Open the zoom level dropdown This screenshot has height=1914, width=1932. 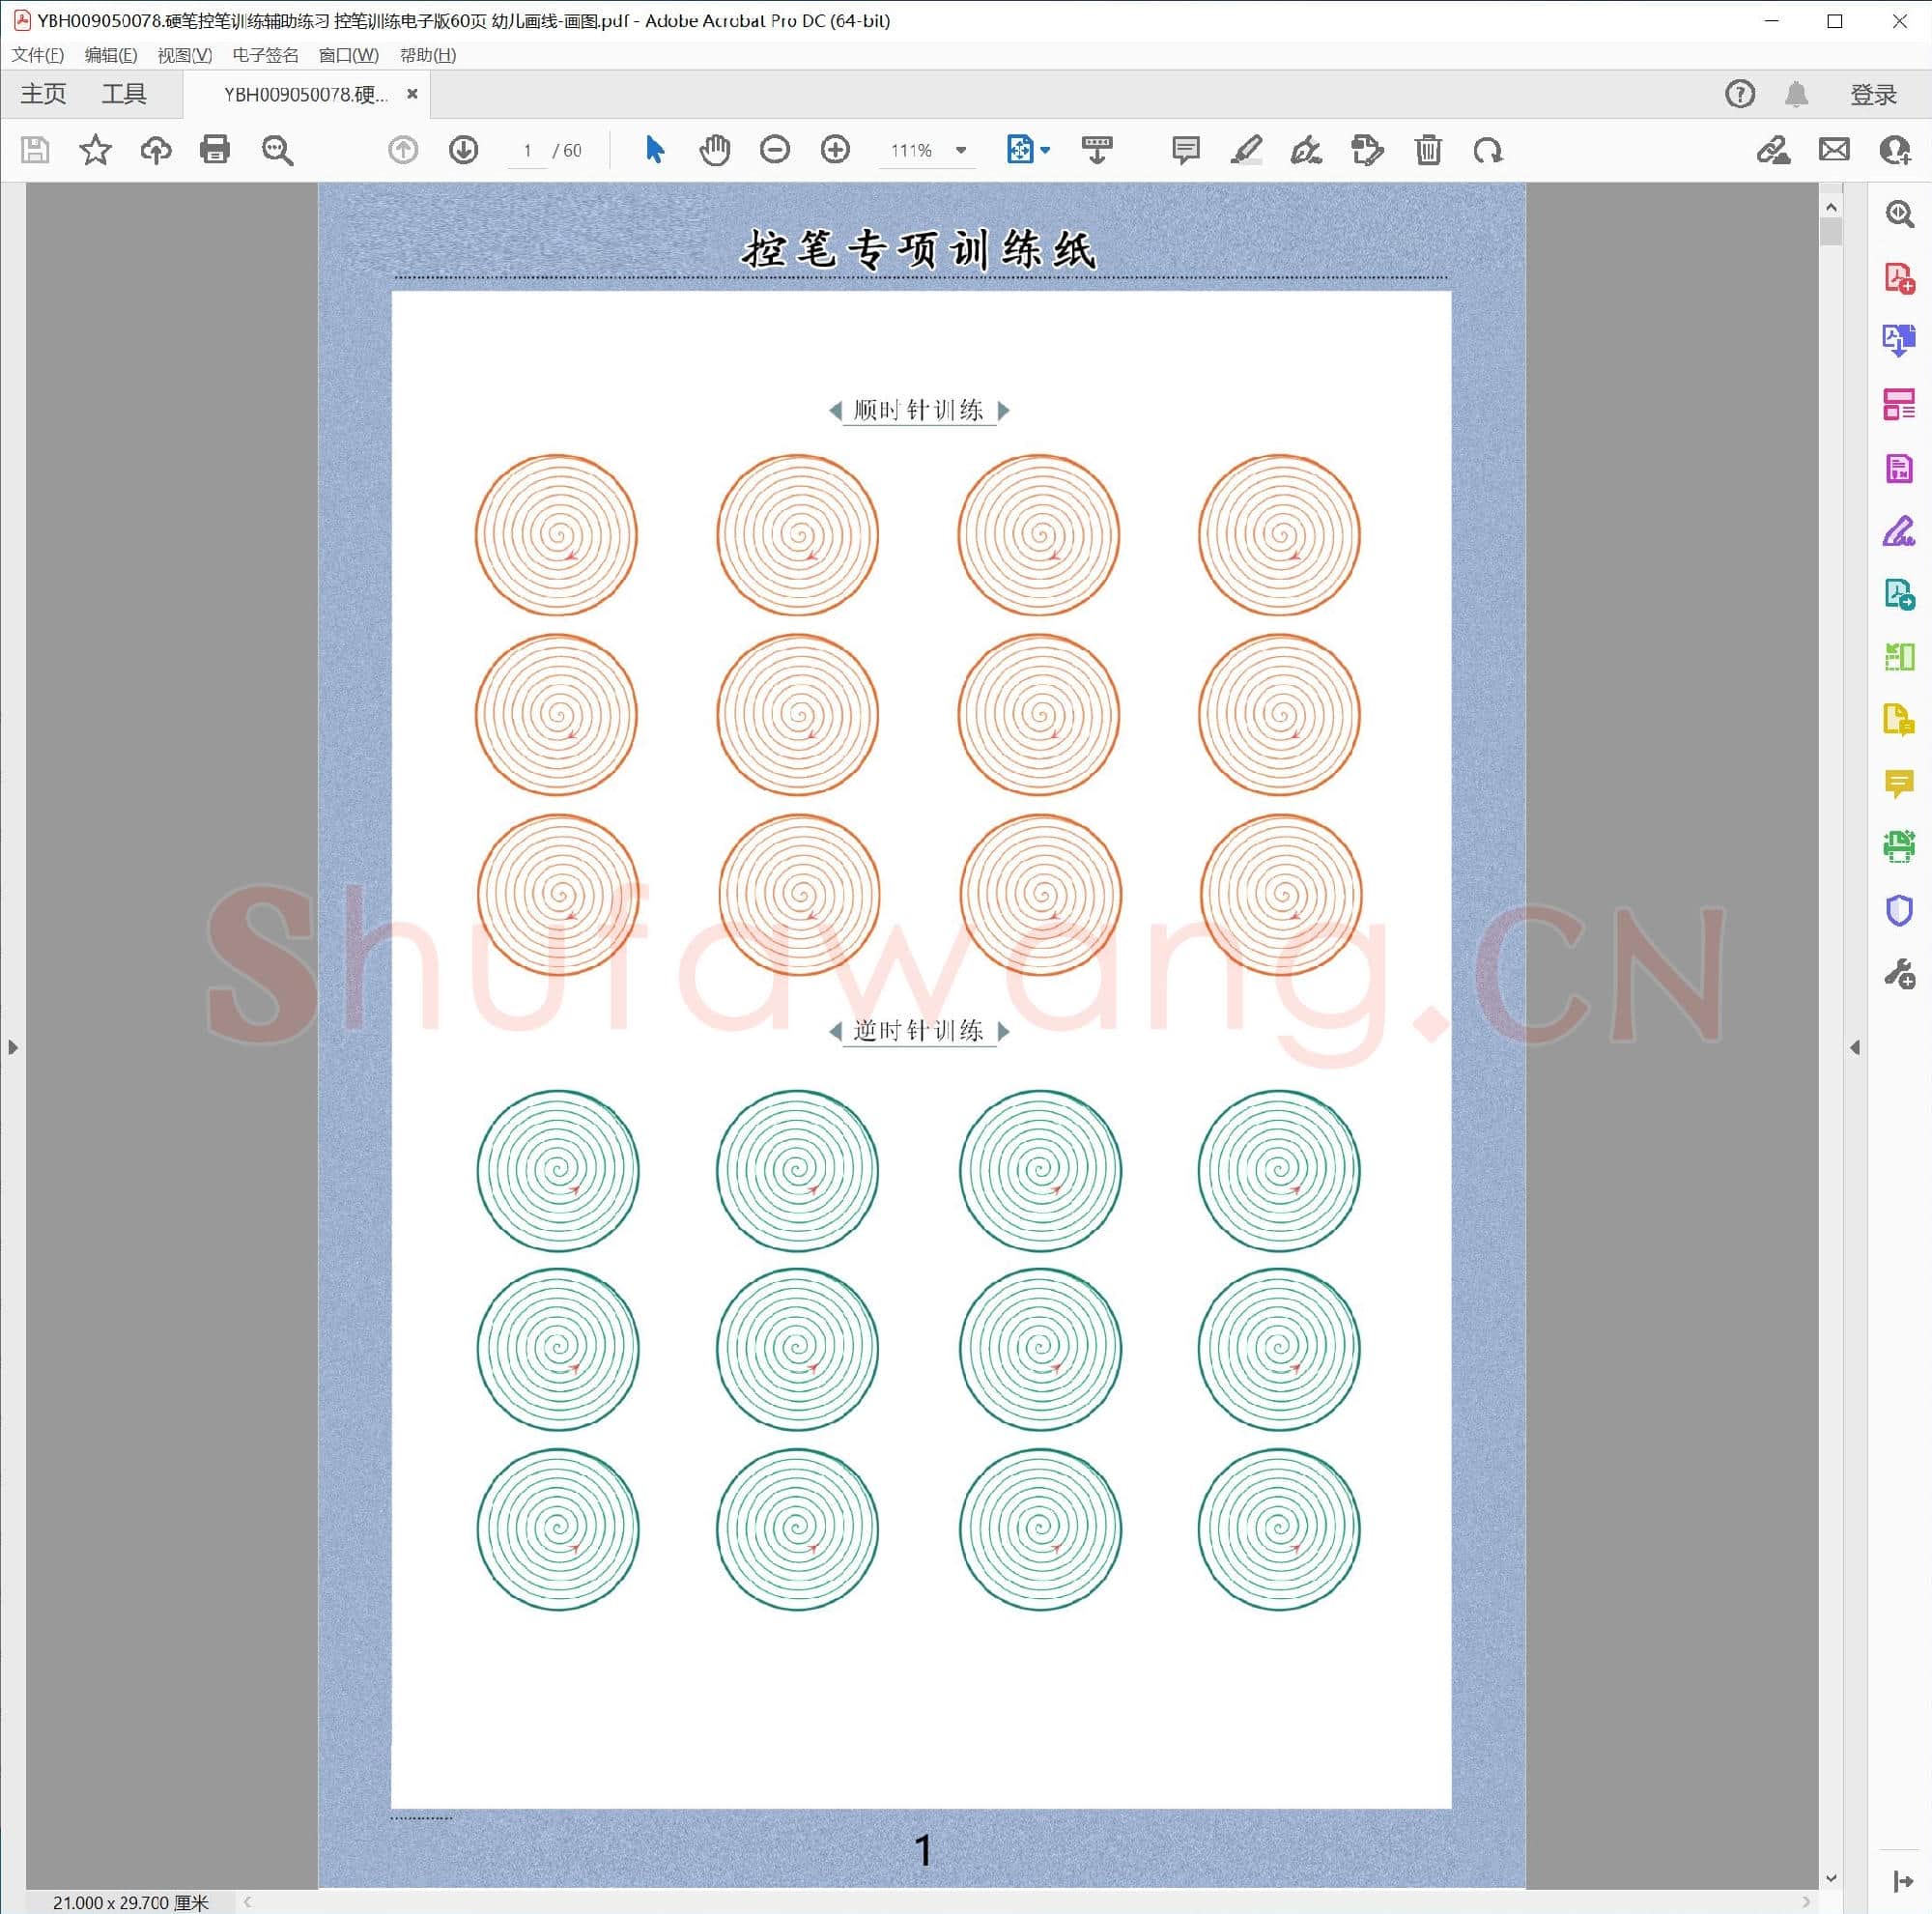click(x=961, y=150)
